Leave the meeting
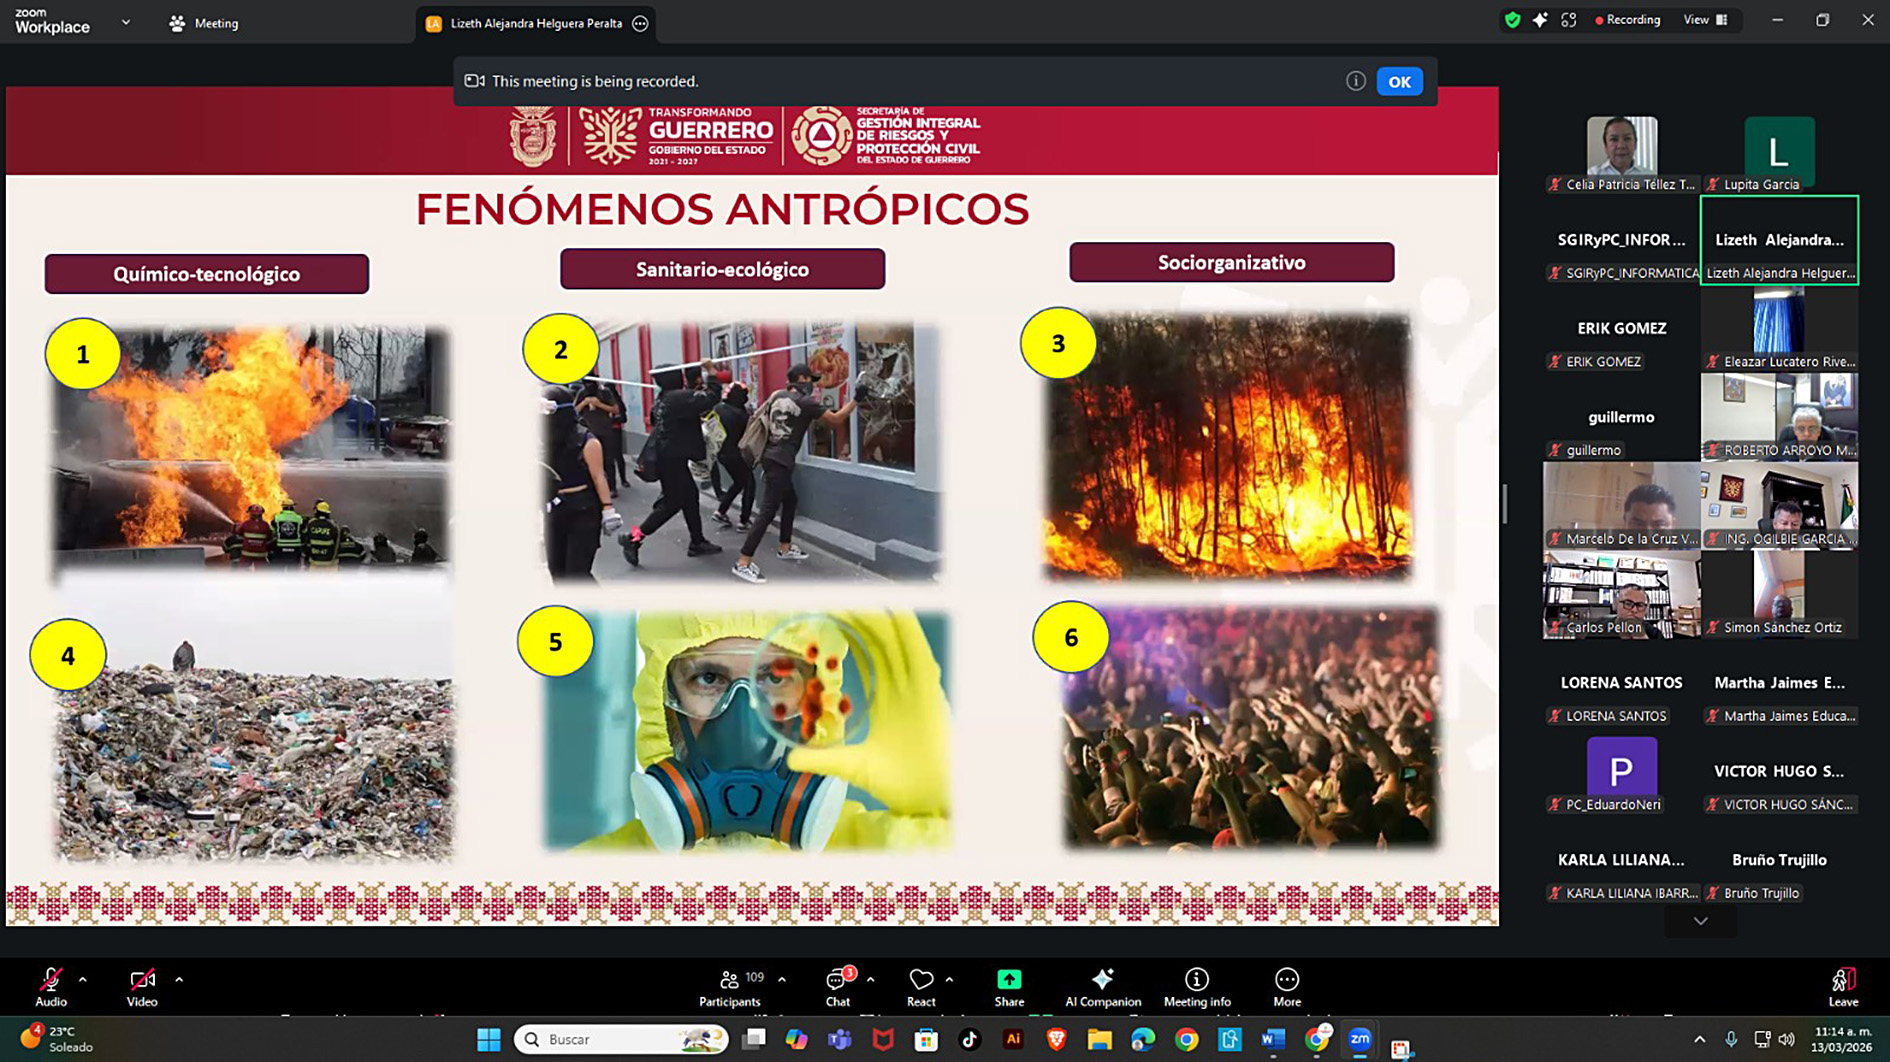This screenshot has height=1062, width=1890. point(1842,986)
